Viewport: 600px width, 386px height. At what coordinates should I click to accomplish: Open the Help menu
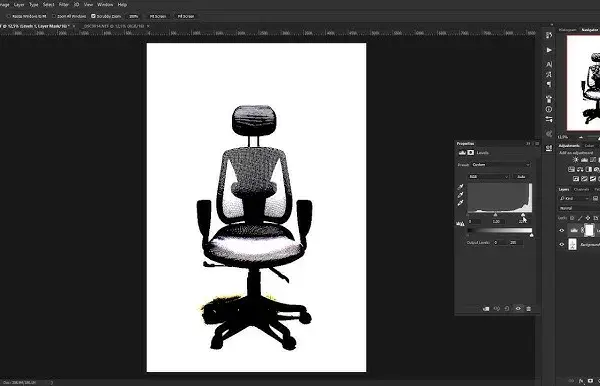tap(122, 5)
